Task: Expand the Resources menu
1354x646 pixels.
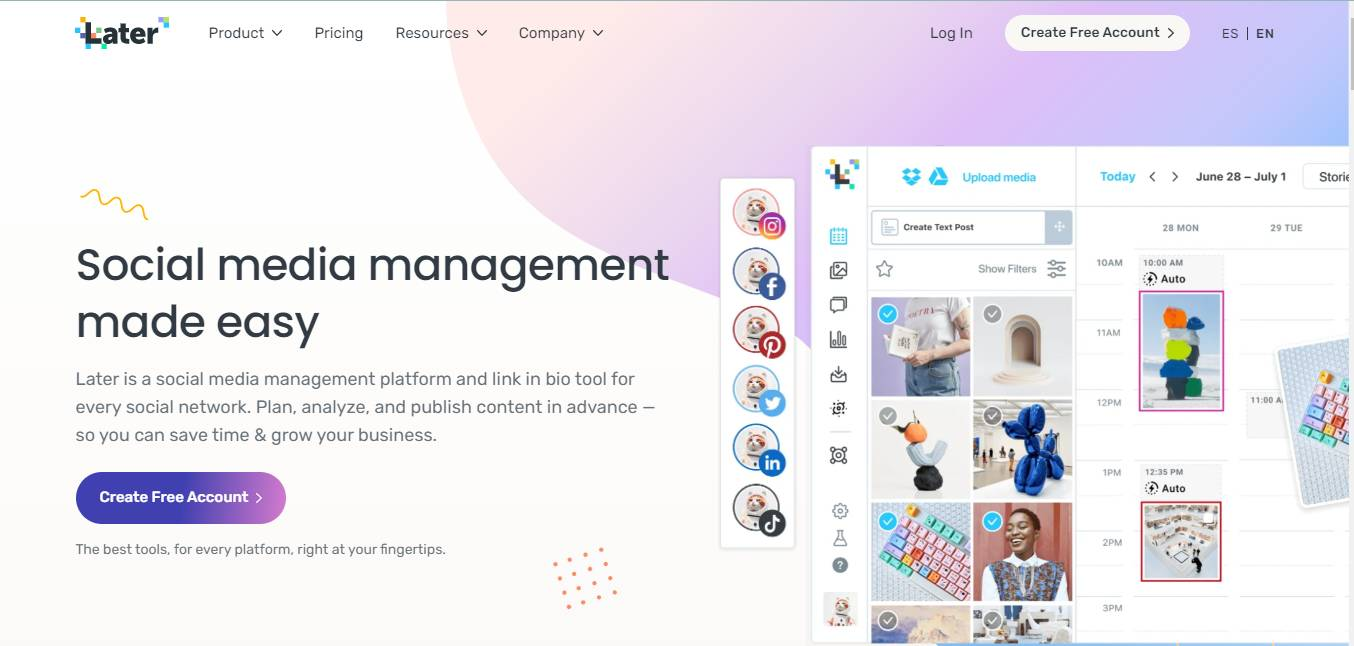Action: (x=441, y=33)
